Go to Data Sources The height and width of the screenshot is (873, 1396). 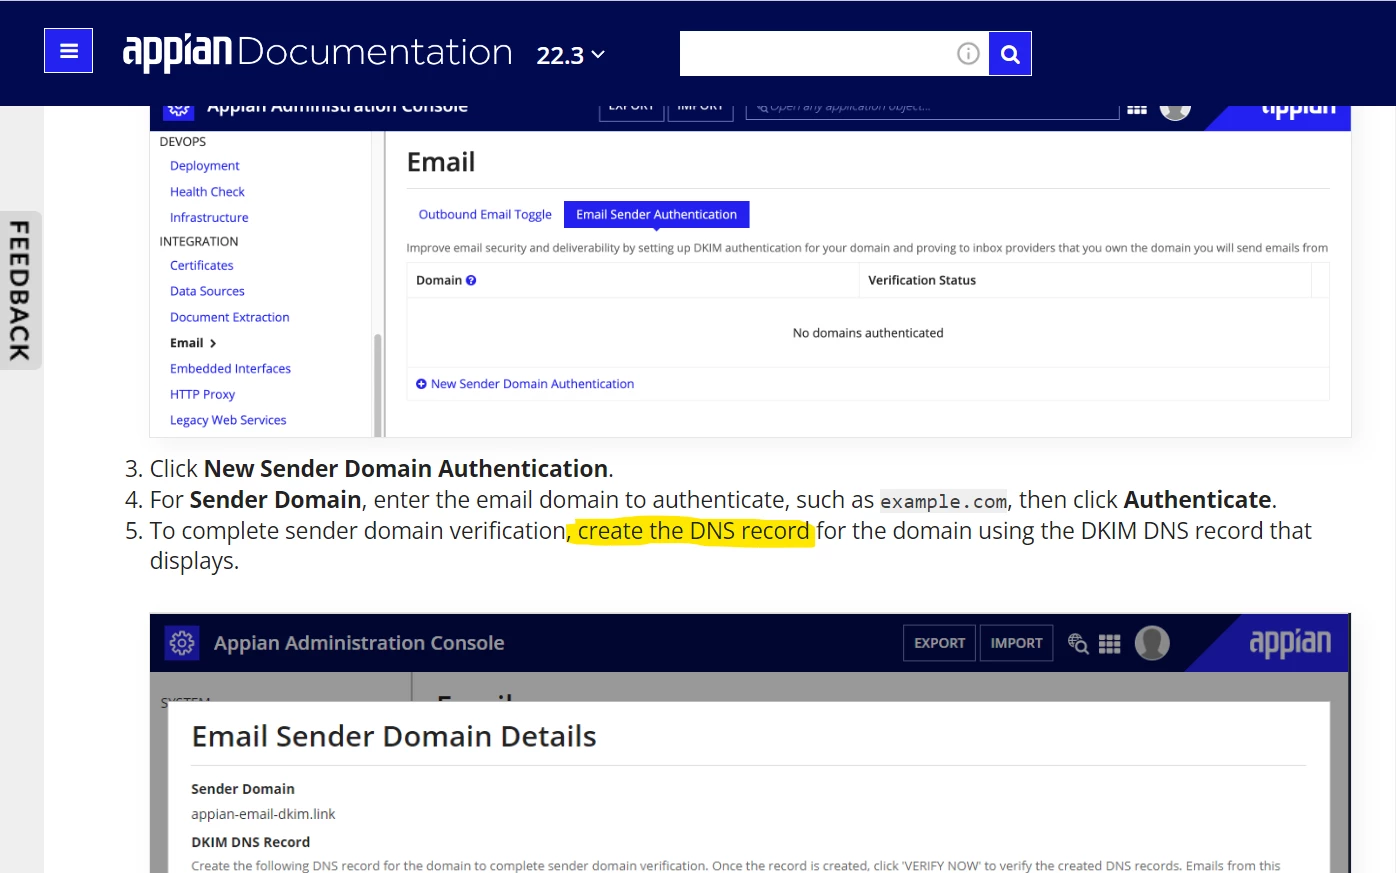pyautogui.click(x=207, y=292)
